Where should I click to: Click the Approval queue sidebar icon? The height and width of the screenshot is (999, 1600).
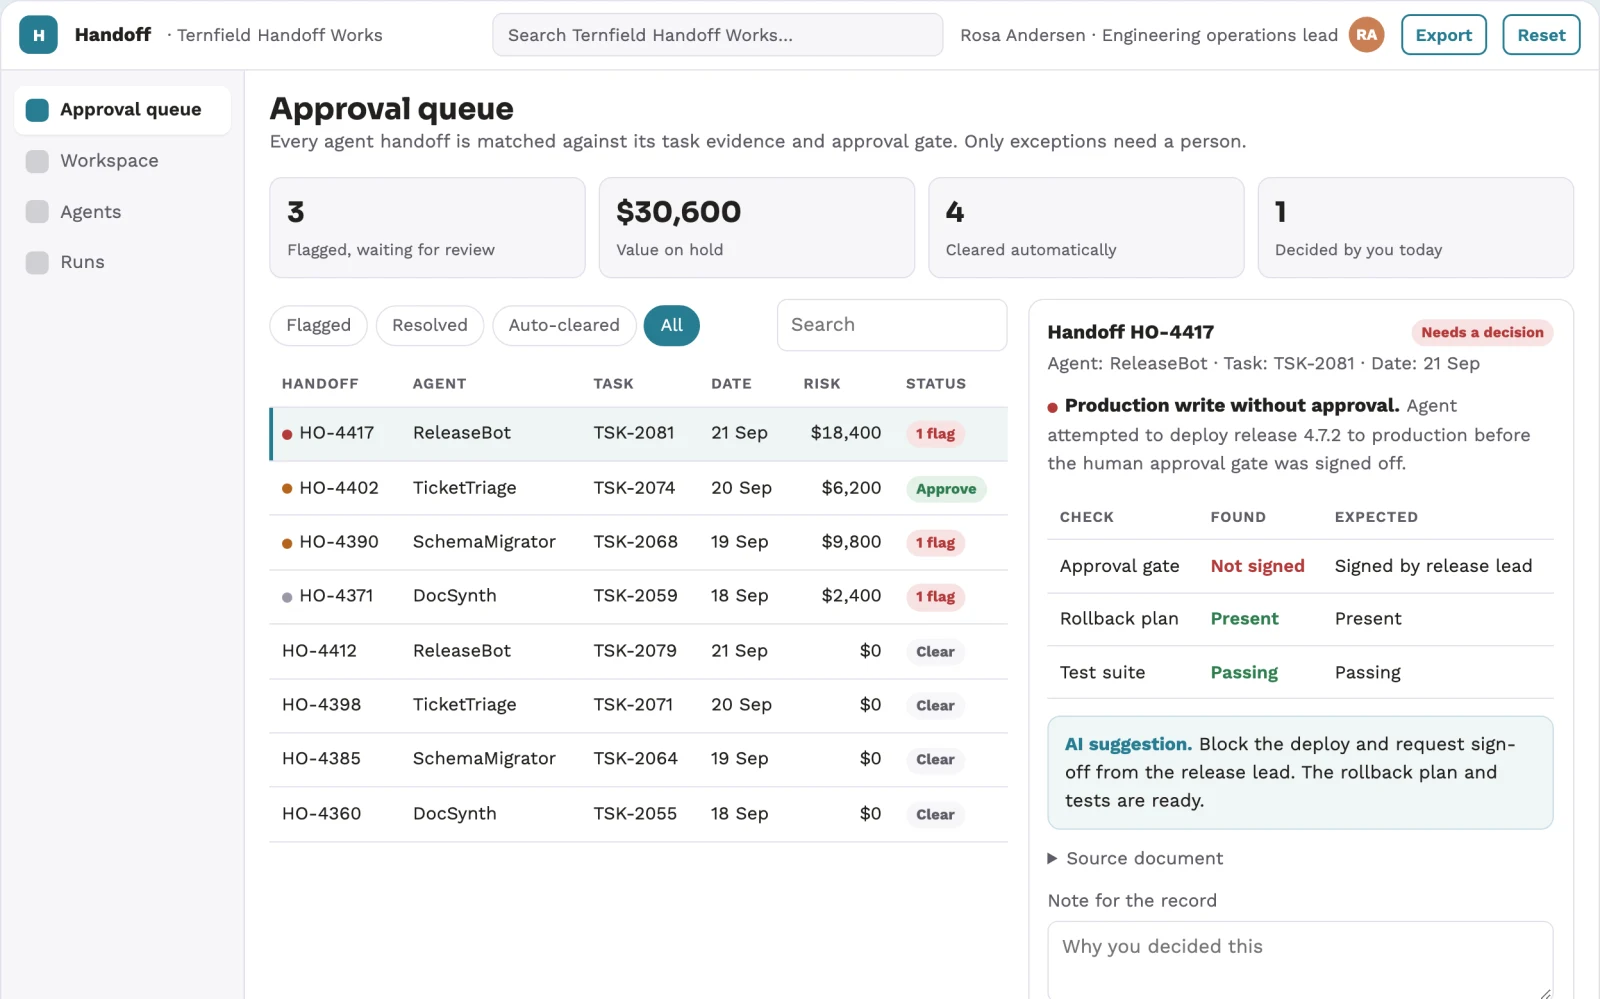coord(37,110)
